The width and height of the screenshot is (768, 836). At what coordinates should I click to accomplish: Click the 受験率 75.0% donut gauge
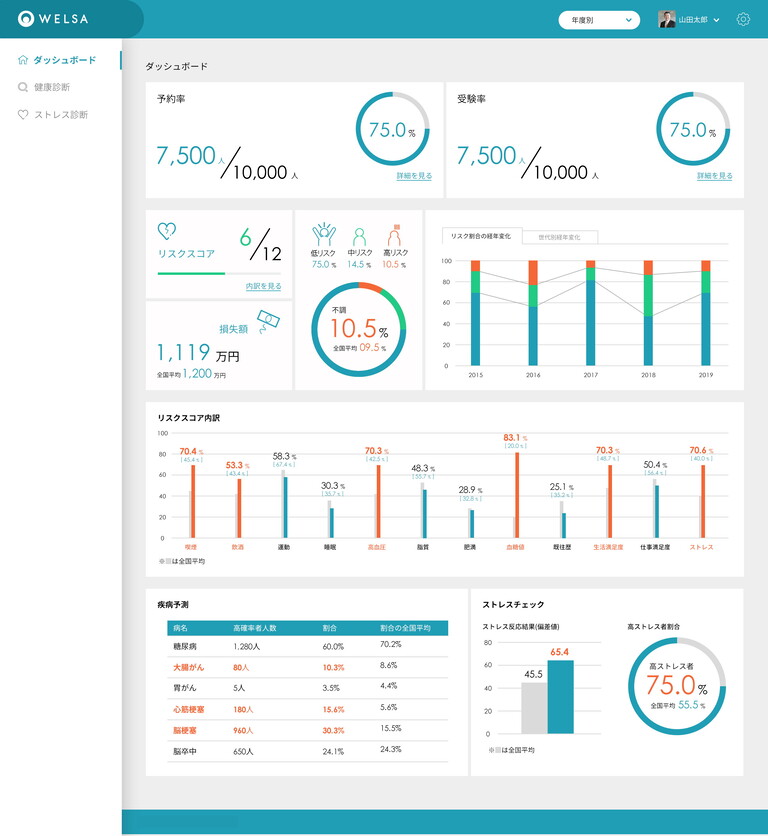[693, 128]
